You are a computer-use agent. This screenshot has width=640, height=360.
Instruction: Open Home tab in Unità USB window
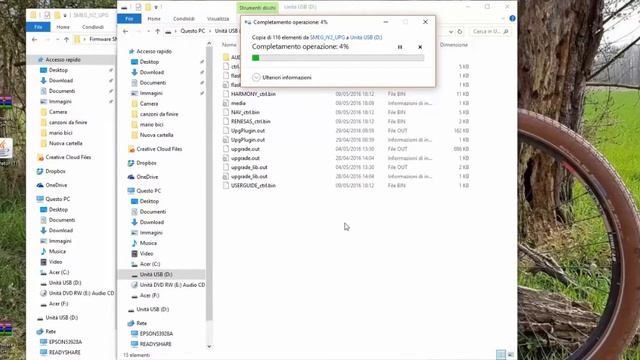tap(154, 19)
